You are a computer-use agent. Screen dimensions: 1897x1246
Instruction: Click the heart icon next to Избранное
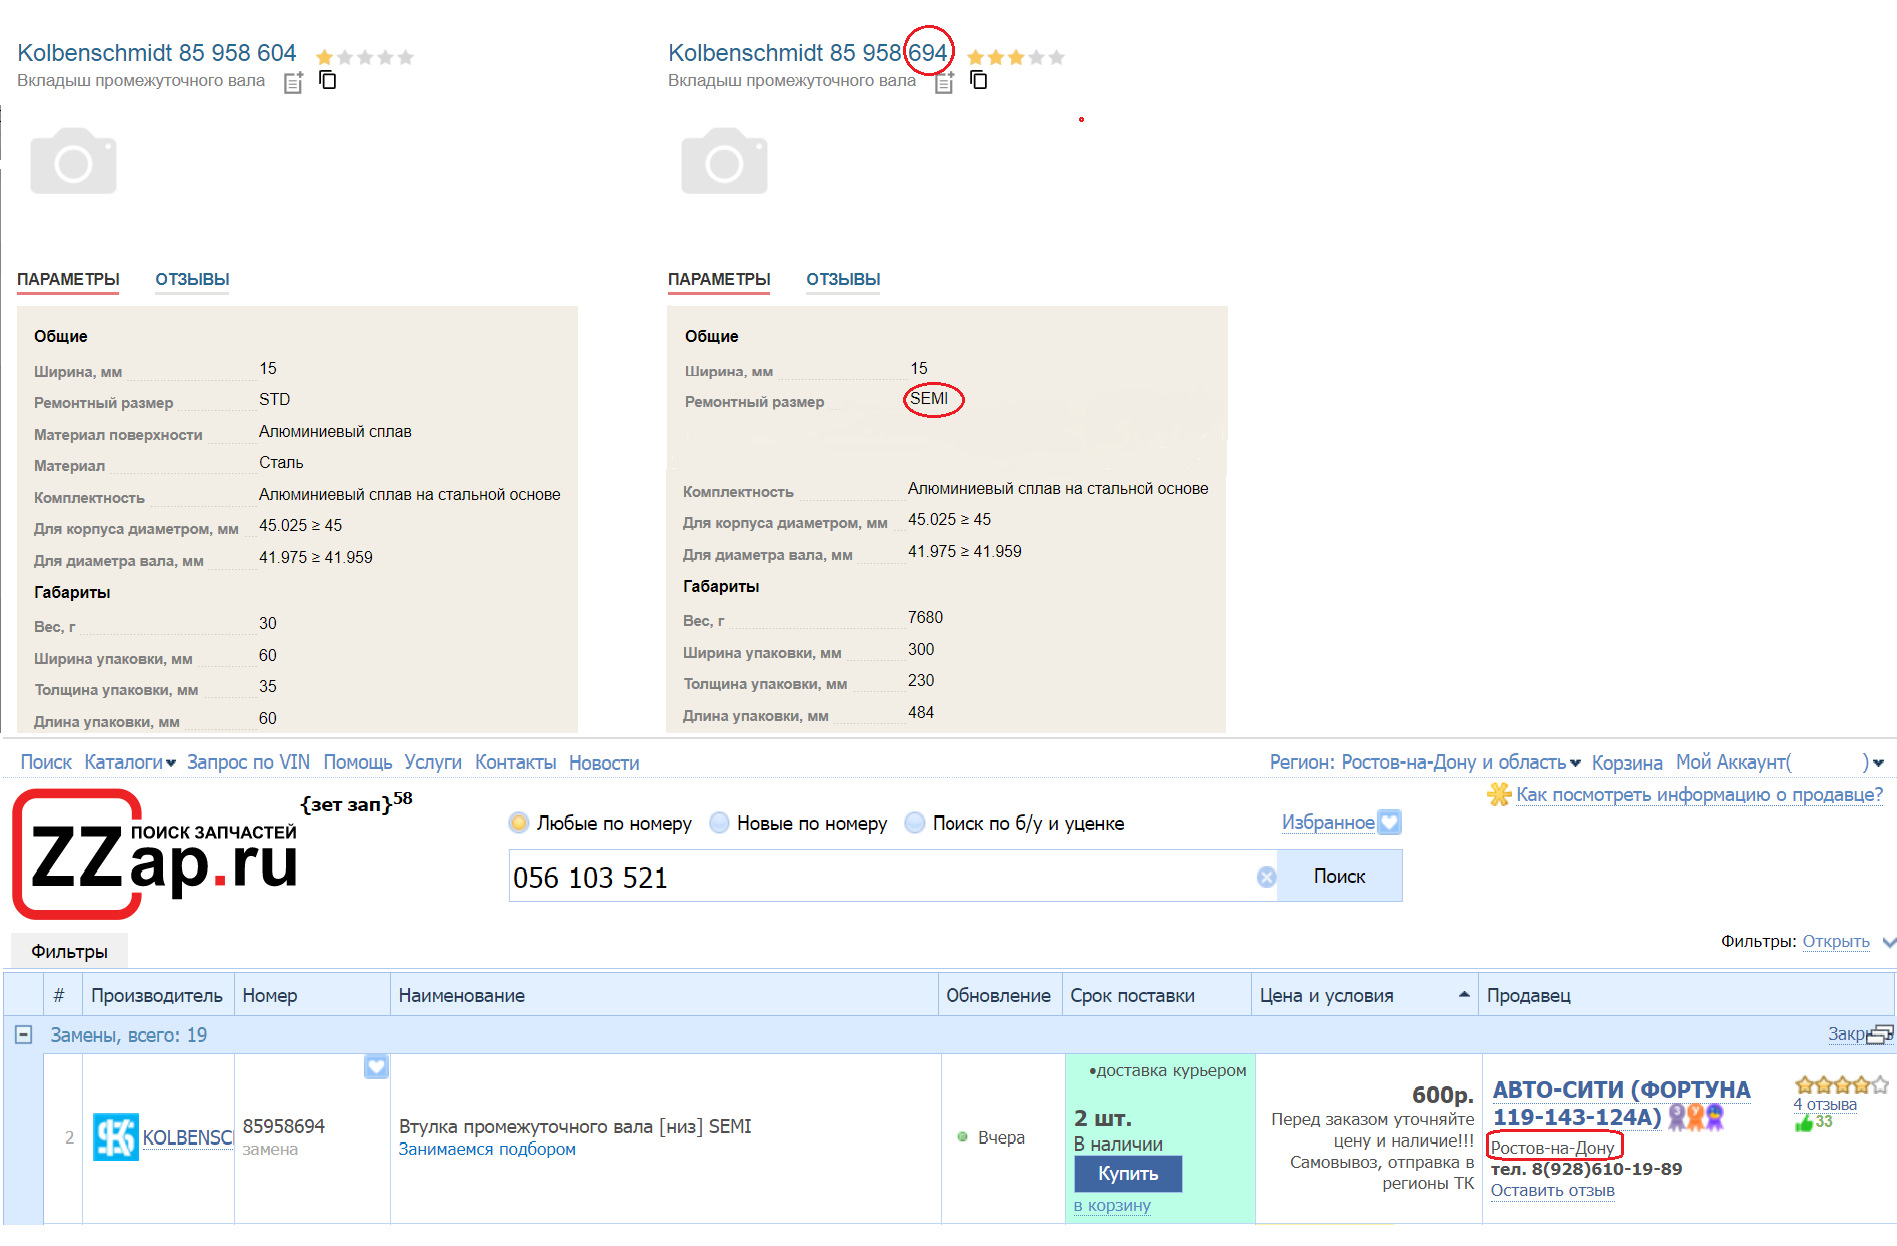(1389, 822)
